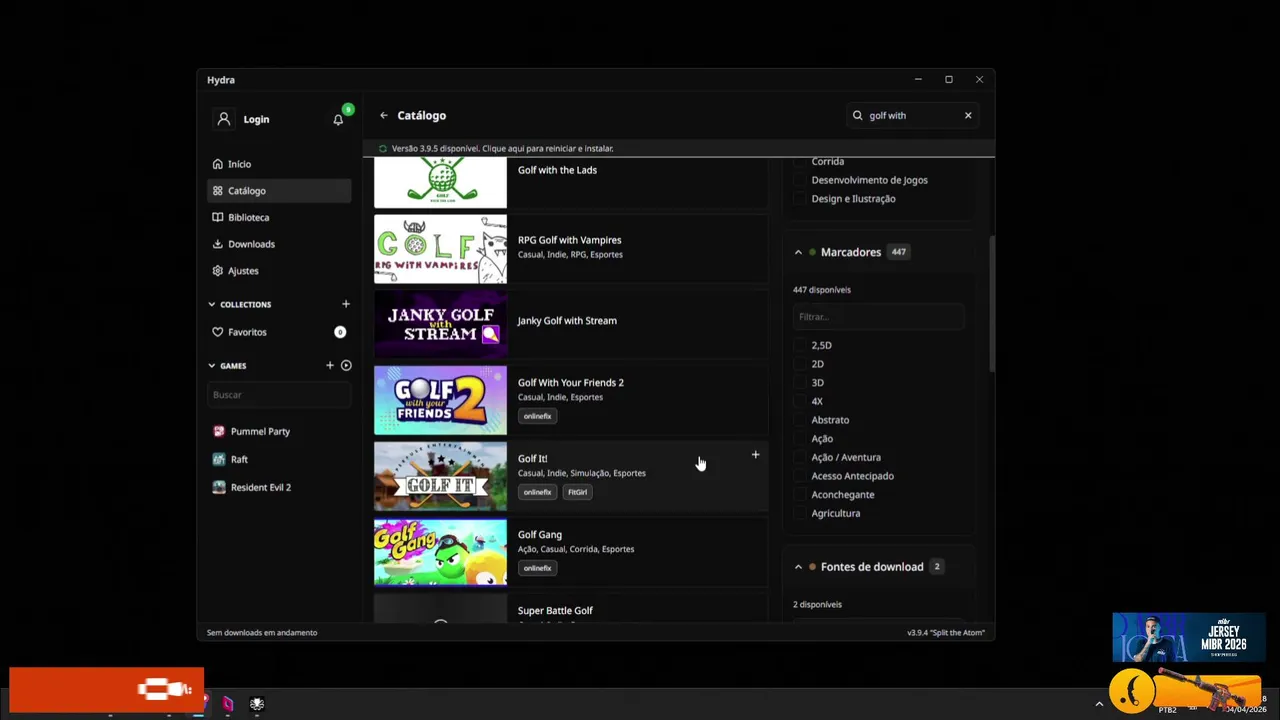Clear the search with the X icon

click(968, 115)
